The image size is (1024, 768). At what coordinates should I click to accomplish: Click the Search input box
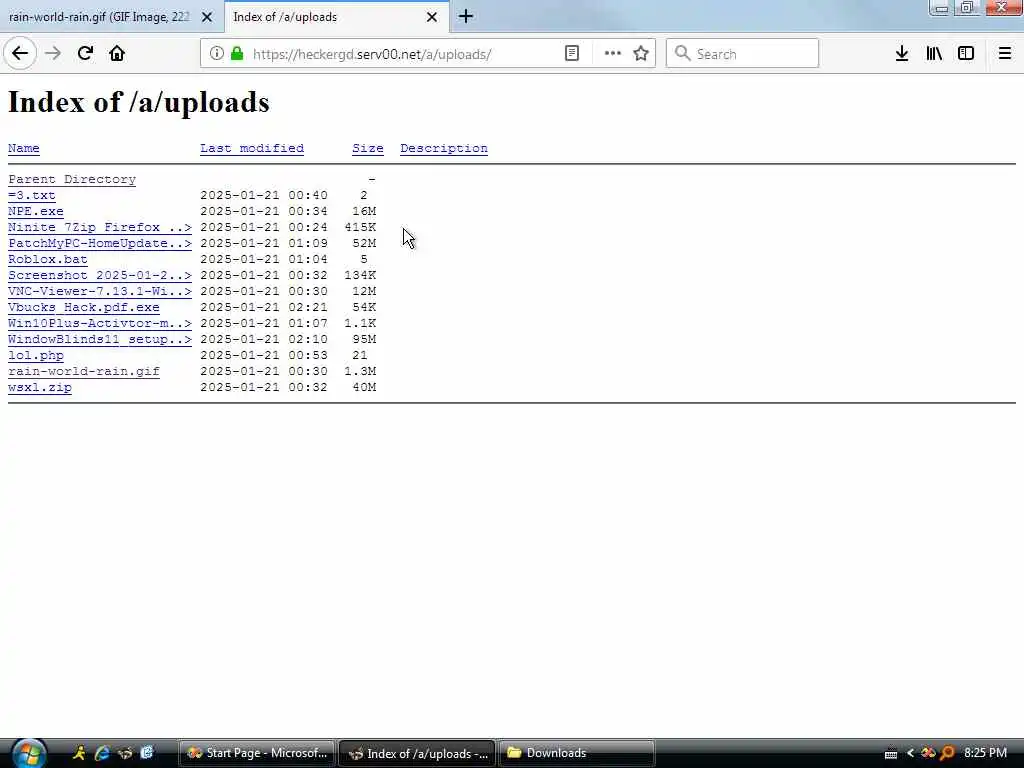[743, 54]
